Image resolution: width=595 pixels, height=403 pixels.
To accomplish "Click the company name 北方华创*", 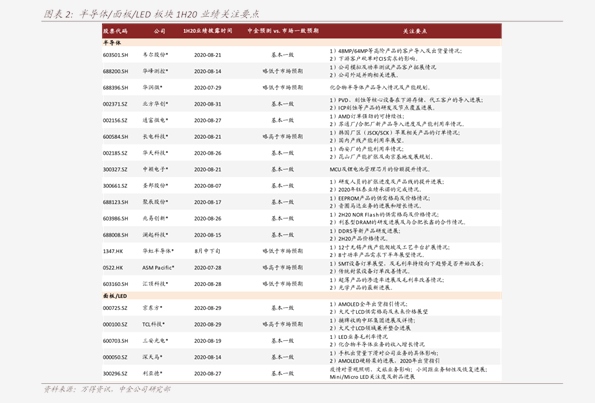I will [x=156, y=104].
